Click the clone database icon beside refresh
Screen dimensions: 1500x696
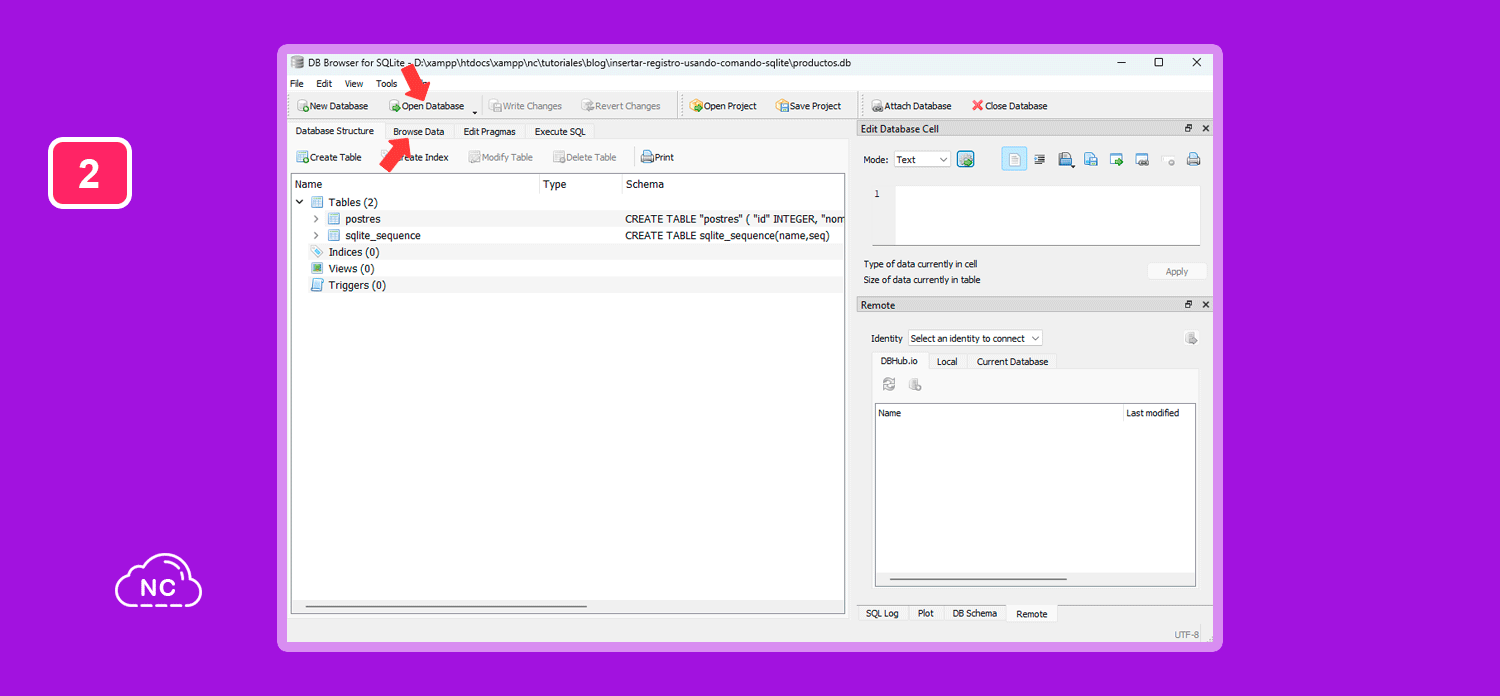coord(914,384)
